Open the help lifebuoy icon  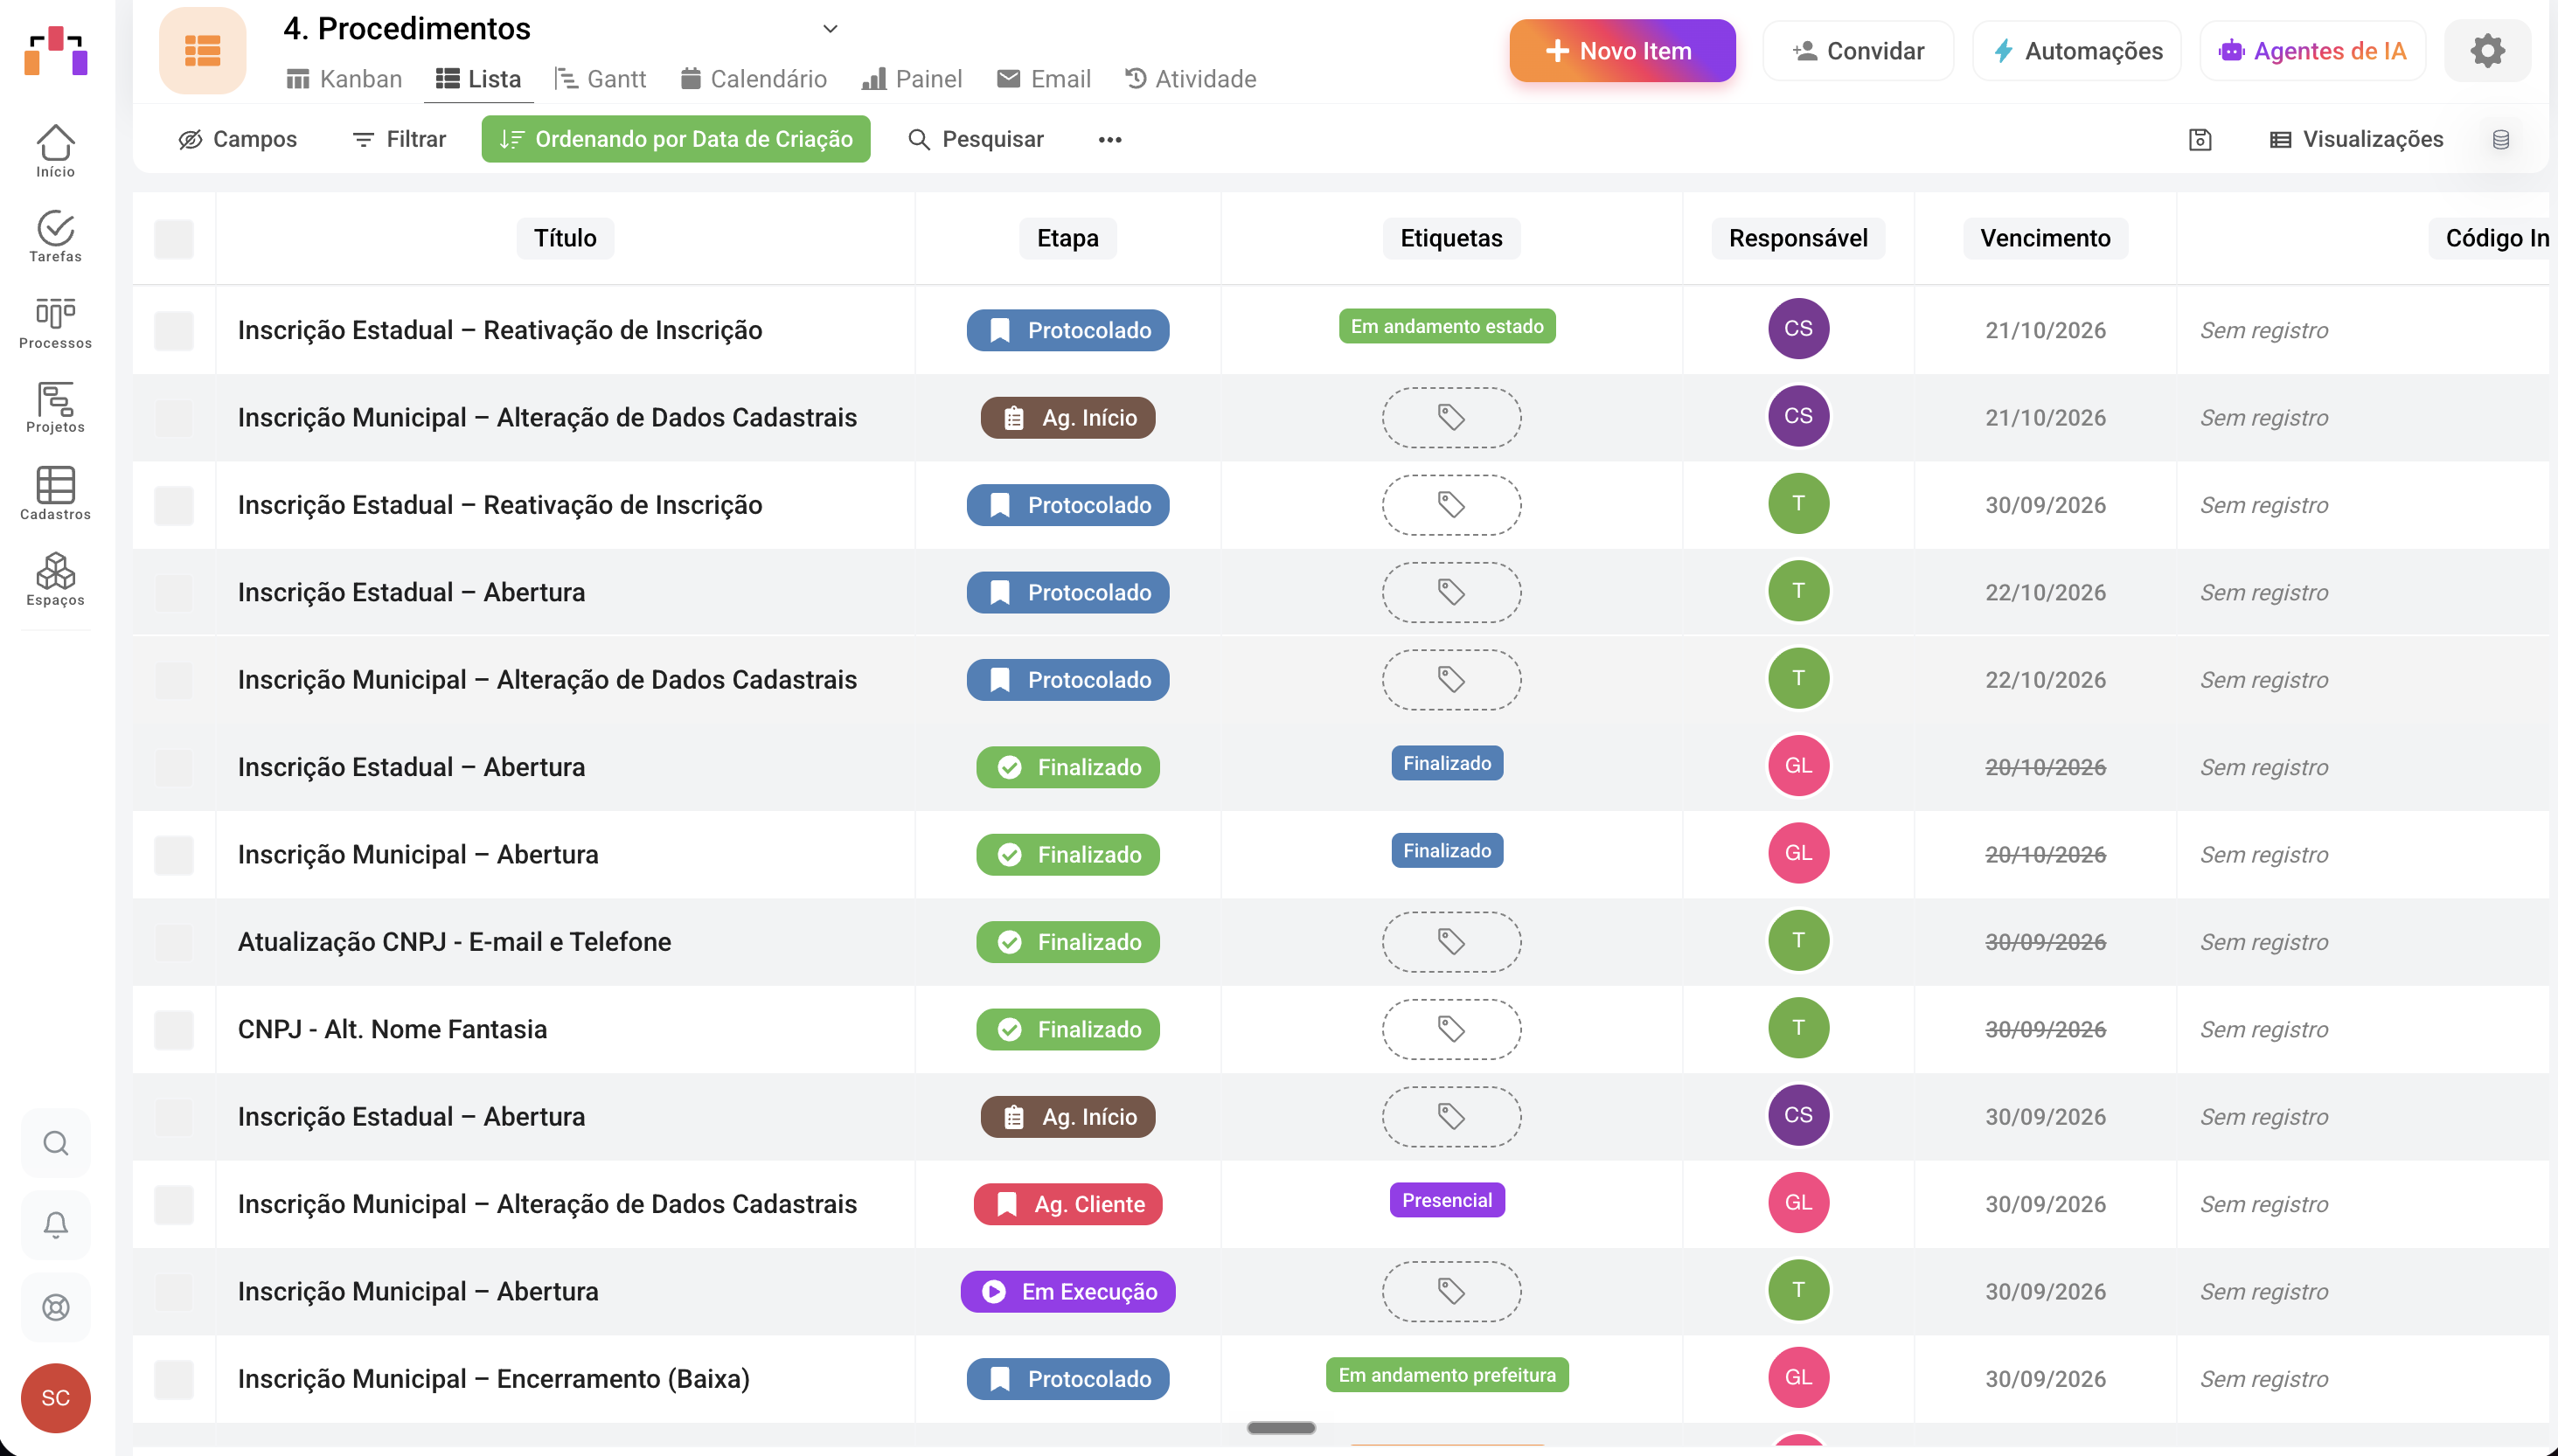[x=56, y=1307]
